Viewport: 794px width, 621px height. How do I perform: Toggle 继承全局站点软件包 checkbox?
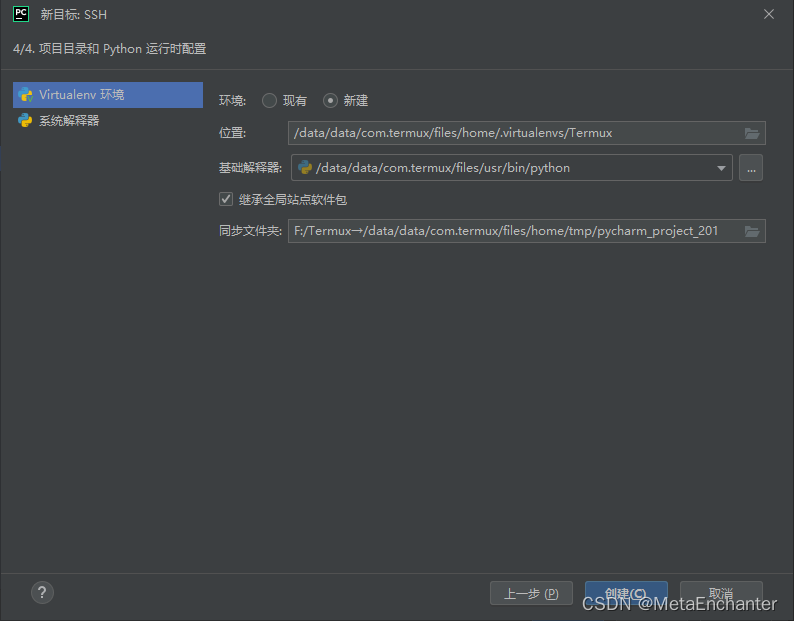click(226, 199)
